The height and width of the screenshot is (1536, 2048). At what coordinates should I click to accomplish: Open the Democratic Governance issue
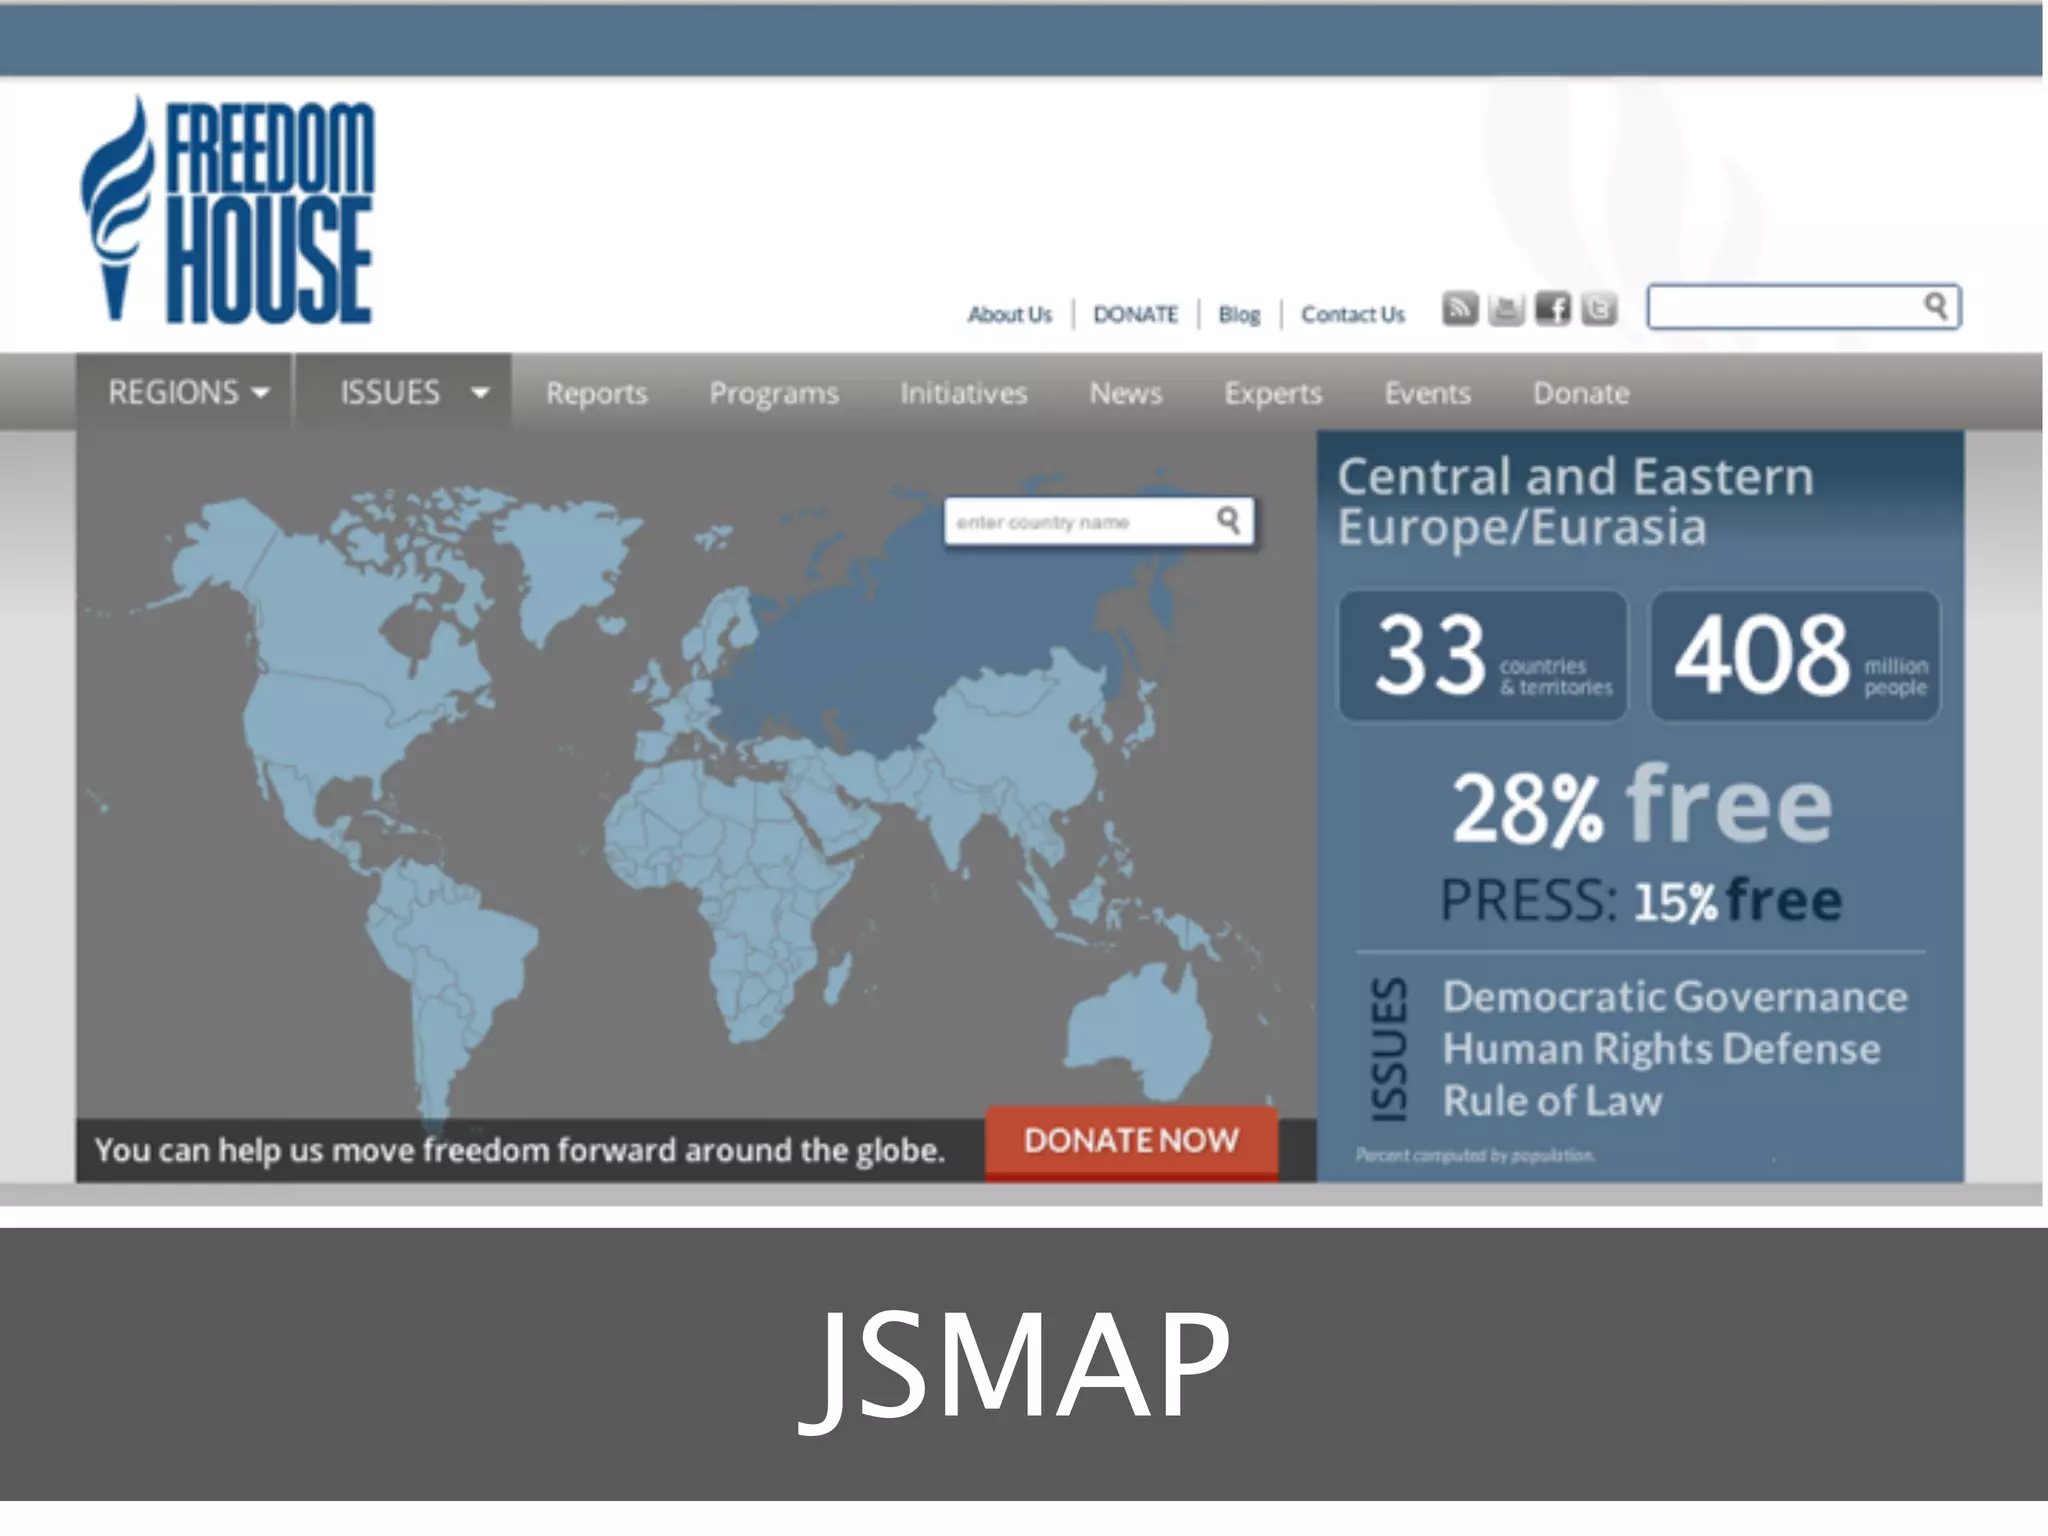click(1675, 996)
